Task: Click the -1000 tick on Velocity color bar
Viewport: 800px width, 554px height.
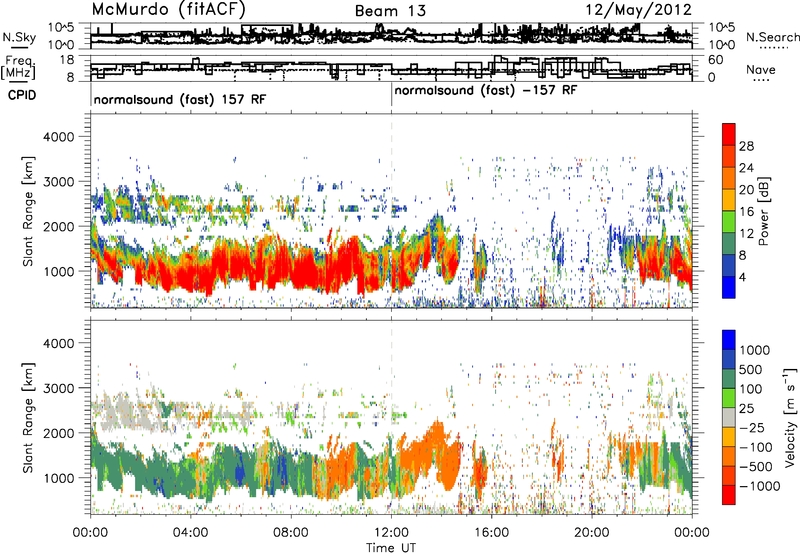Action: pyautogui.click(x=759, y=486)
